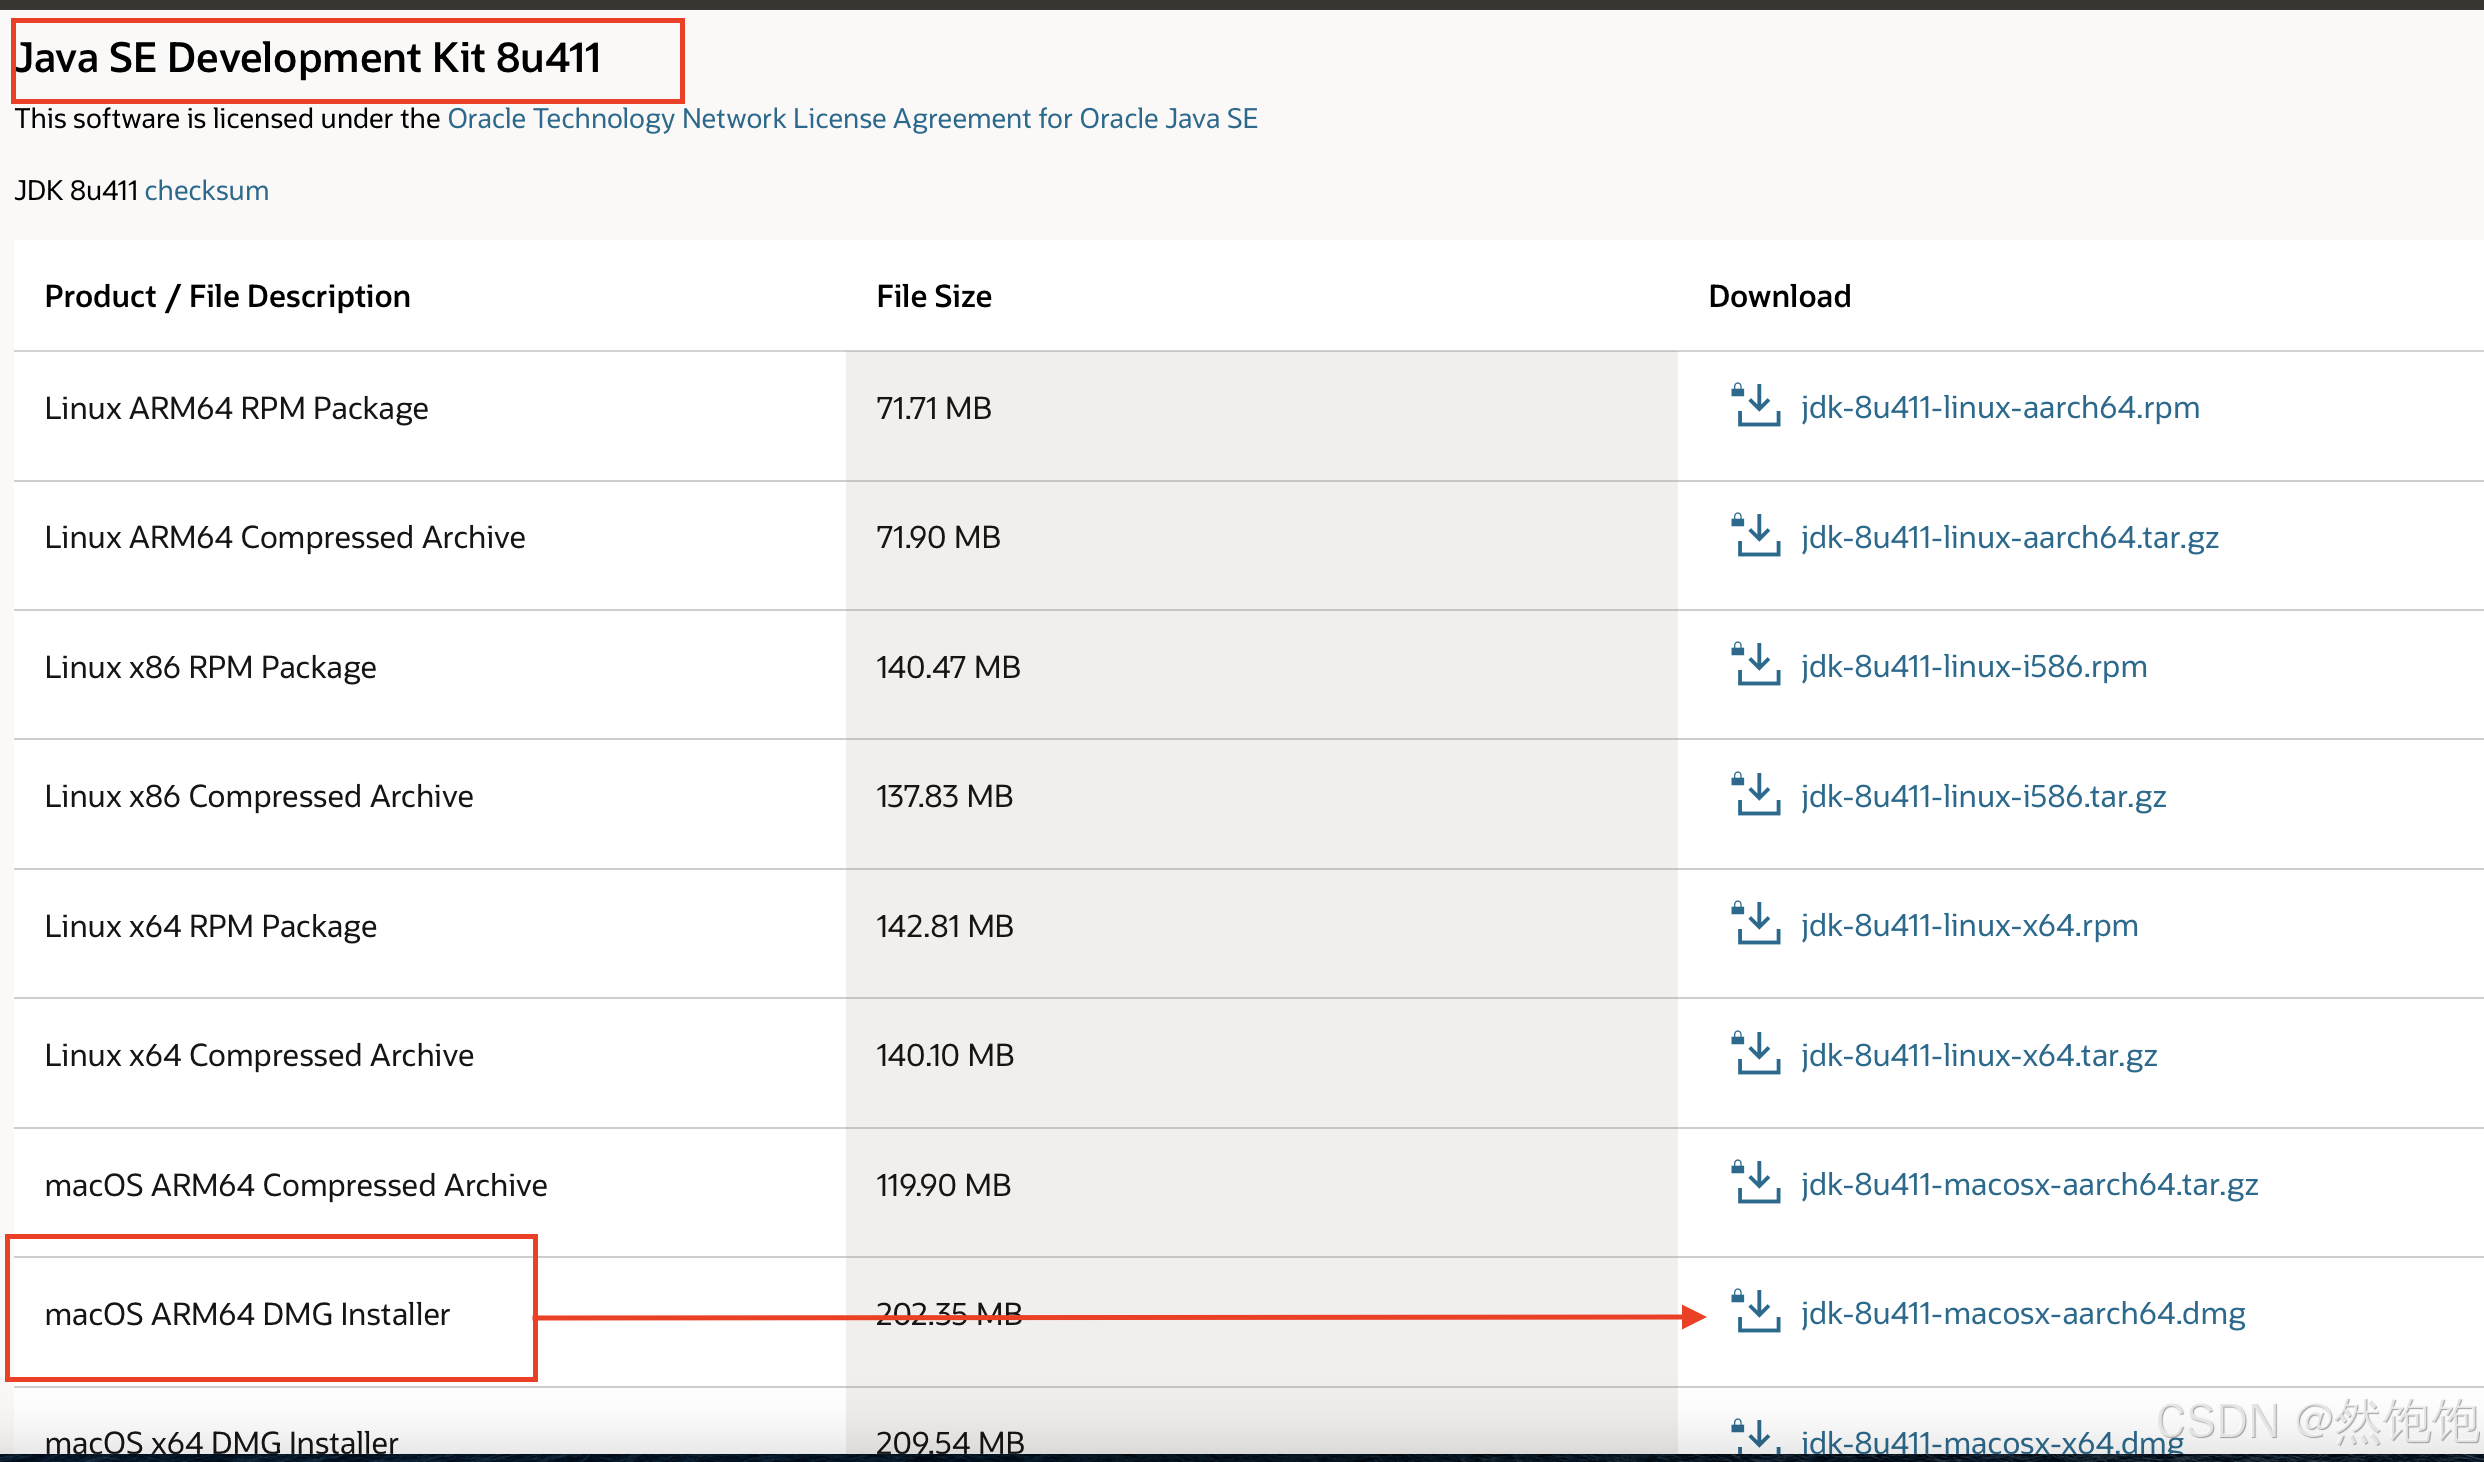Image resolution: width=2484 pixels, height=1462 pixels.
Task: Click download icon for jdk-8u411-macosx-aarch64.dmg
Action: click(1755, 1311)
